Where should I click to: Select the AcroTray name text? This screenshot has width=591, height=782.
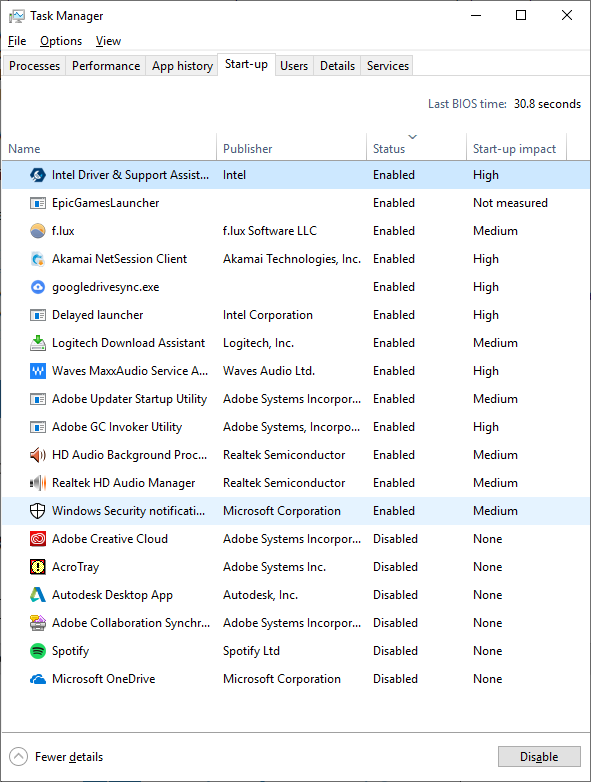(75, 567)
